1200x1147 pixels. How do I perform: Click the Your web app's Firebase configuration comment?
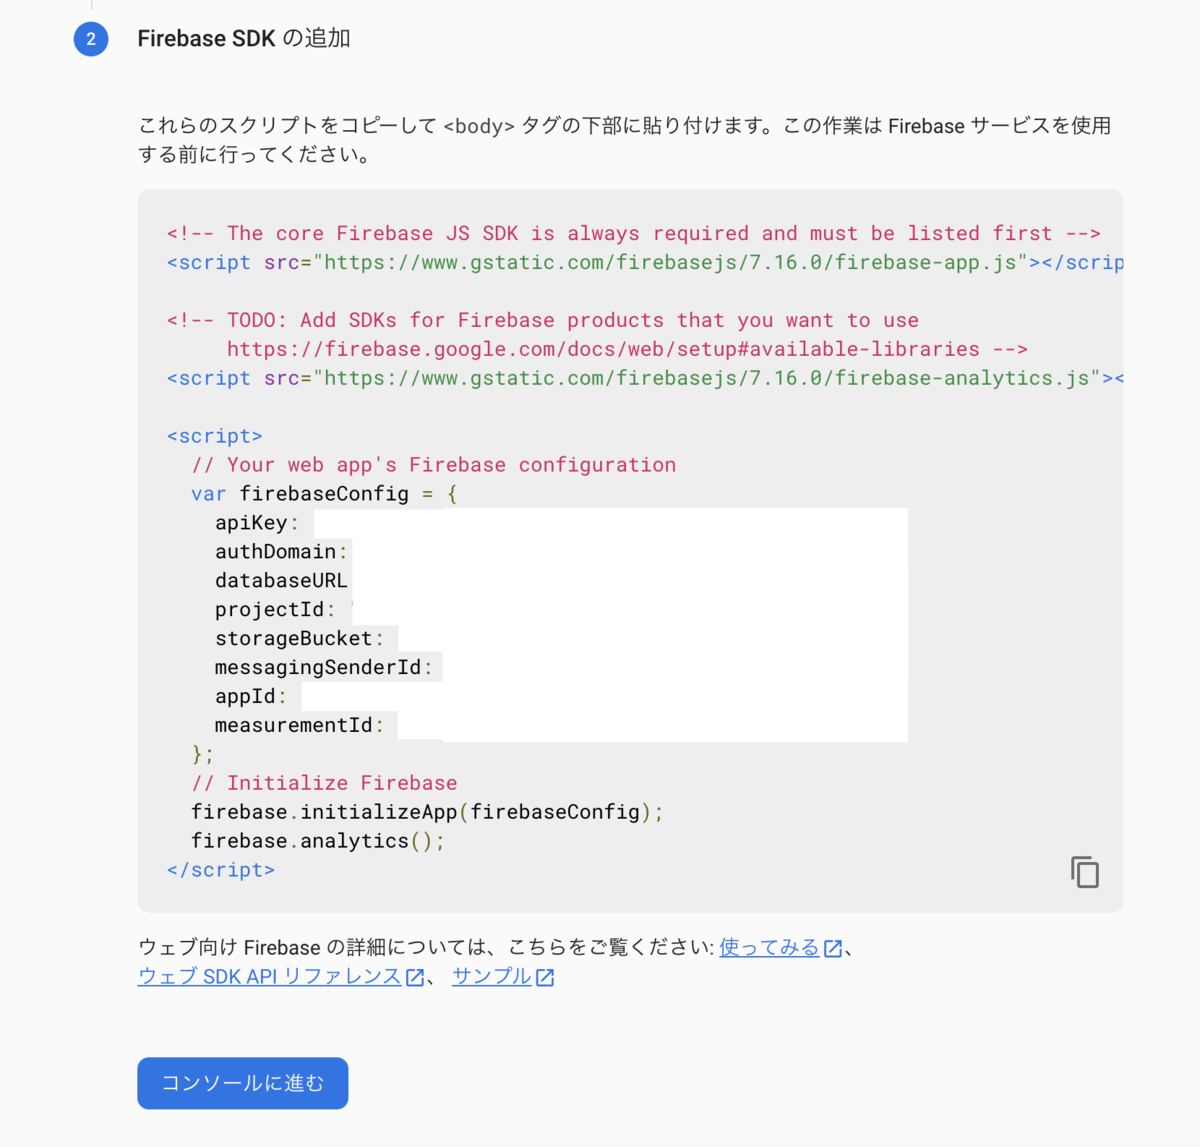434,465
